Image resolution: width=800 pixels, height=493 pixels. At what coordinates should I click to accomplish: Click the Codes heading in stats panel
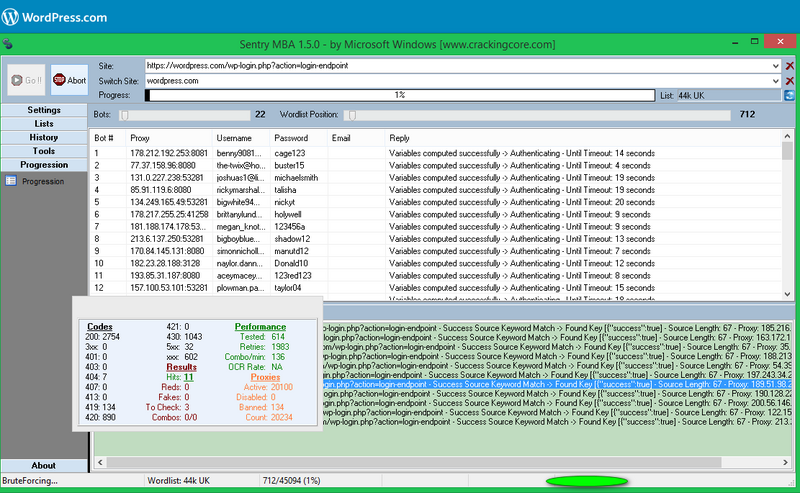tap(99, 327)
